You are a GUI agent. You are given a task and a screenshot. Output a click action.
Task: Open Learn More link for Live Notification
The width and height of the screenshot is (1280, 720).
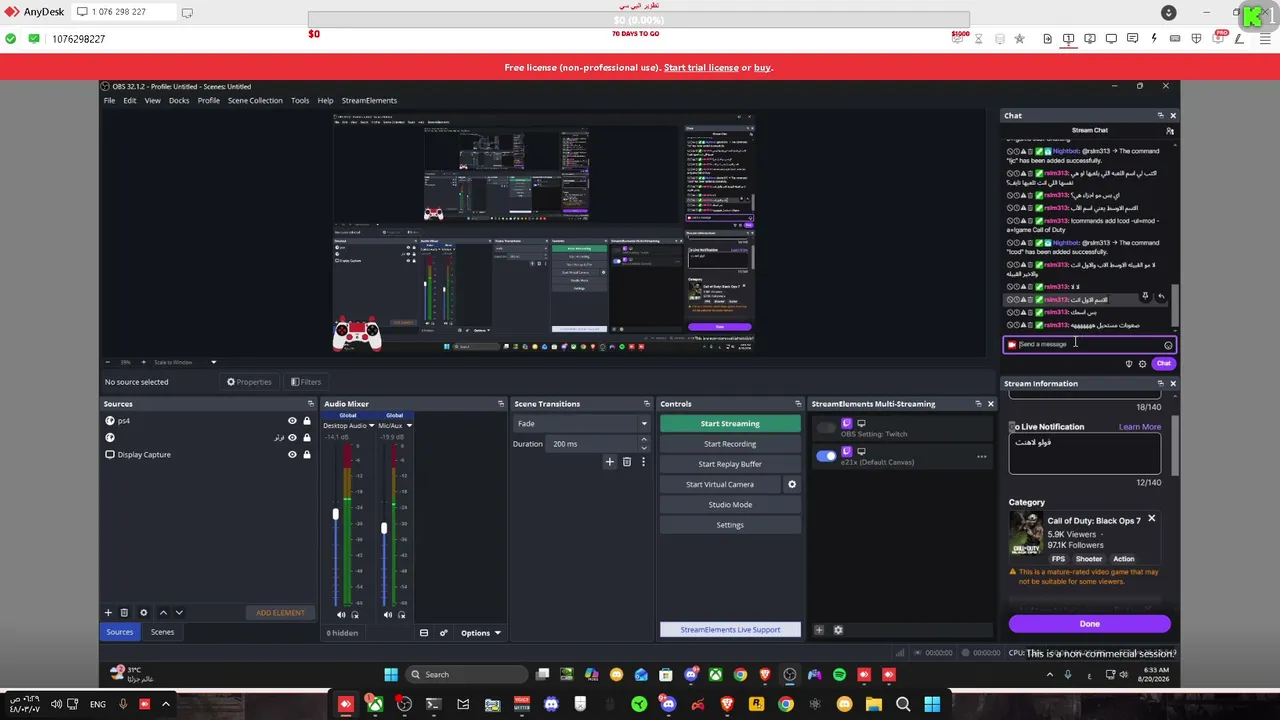point(1139,427)
